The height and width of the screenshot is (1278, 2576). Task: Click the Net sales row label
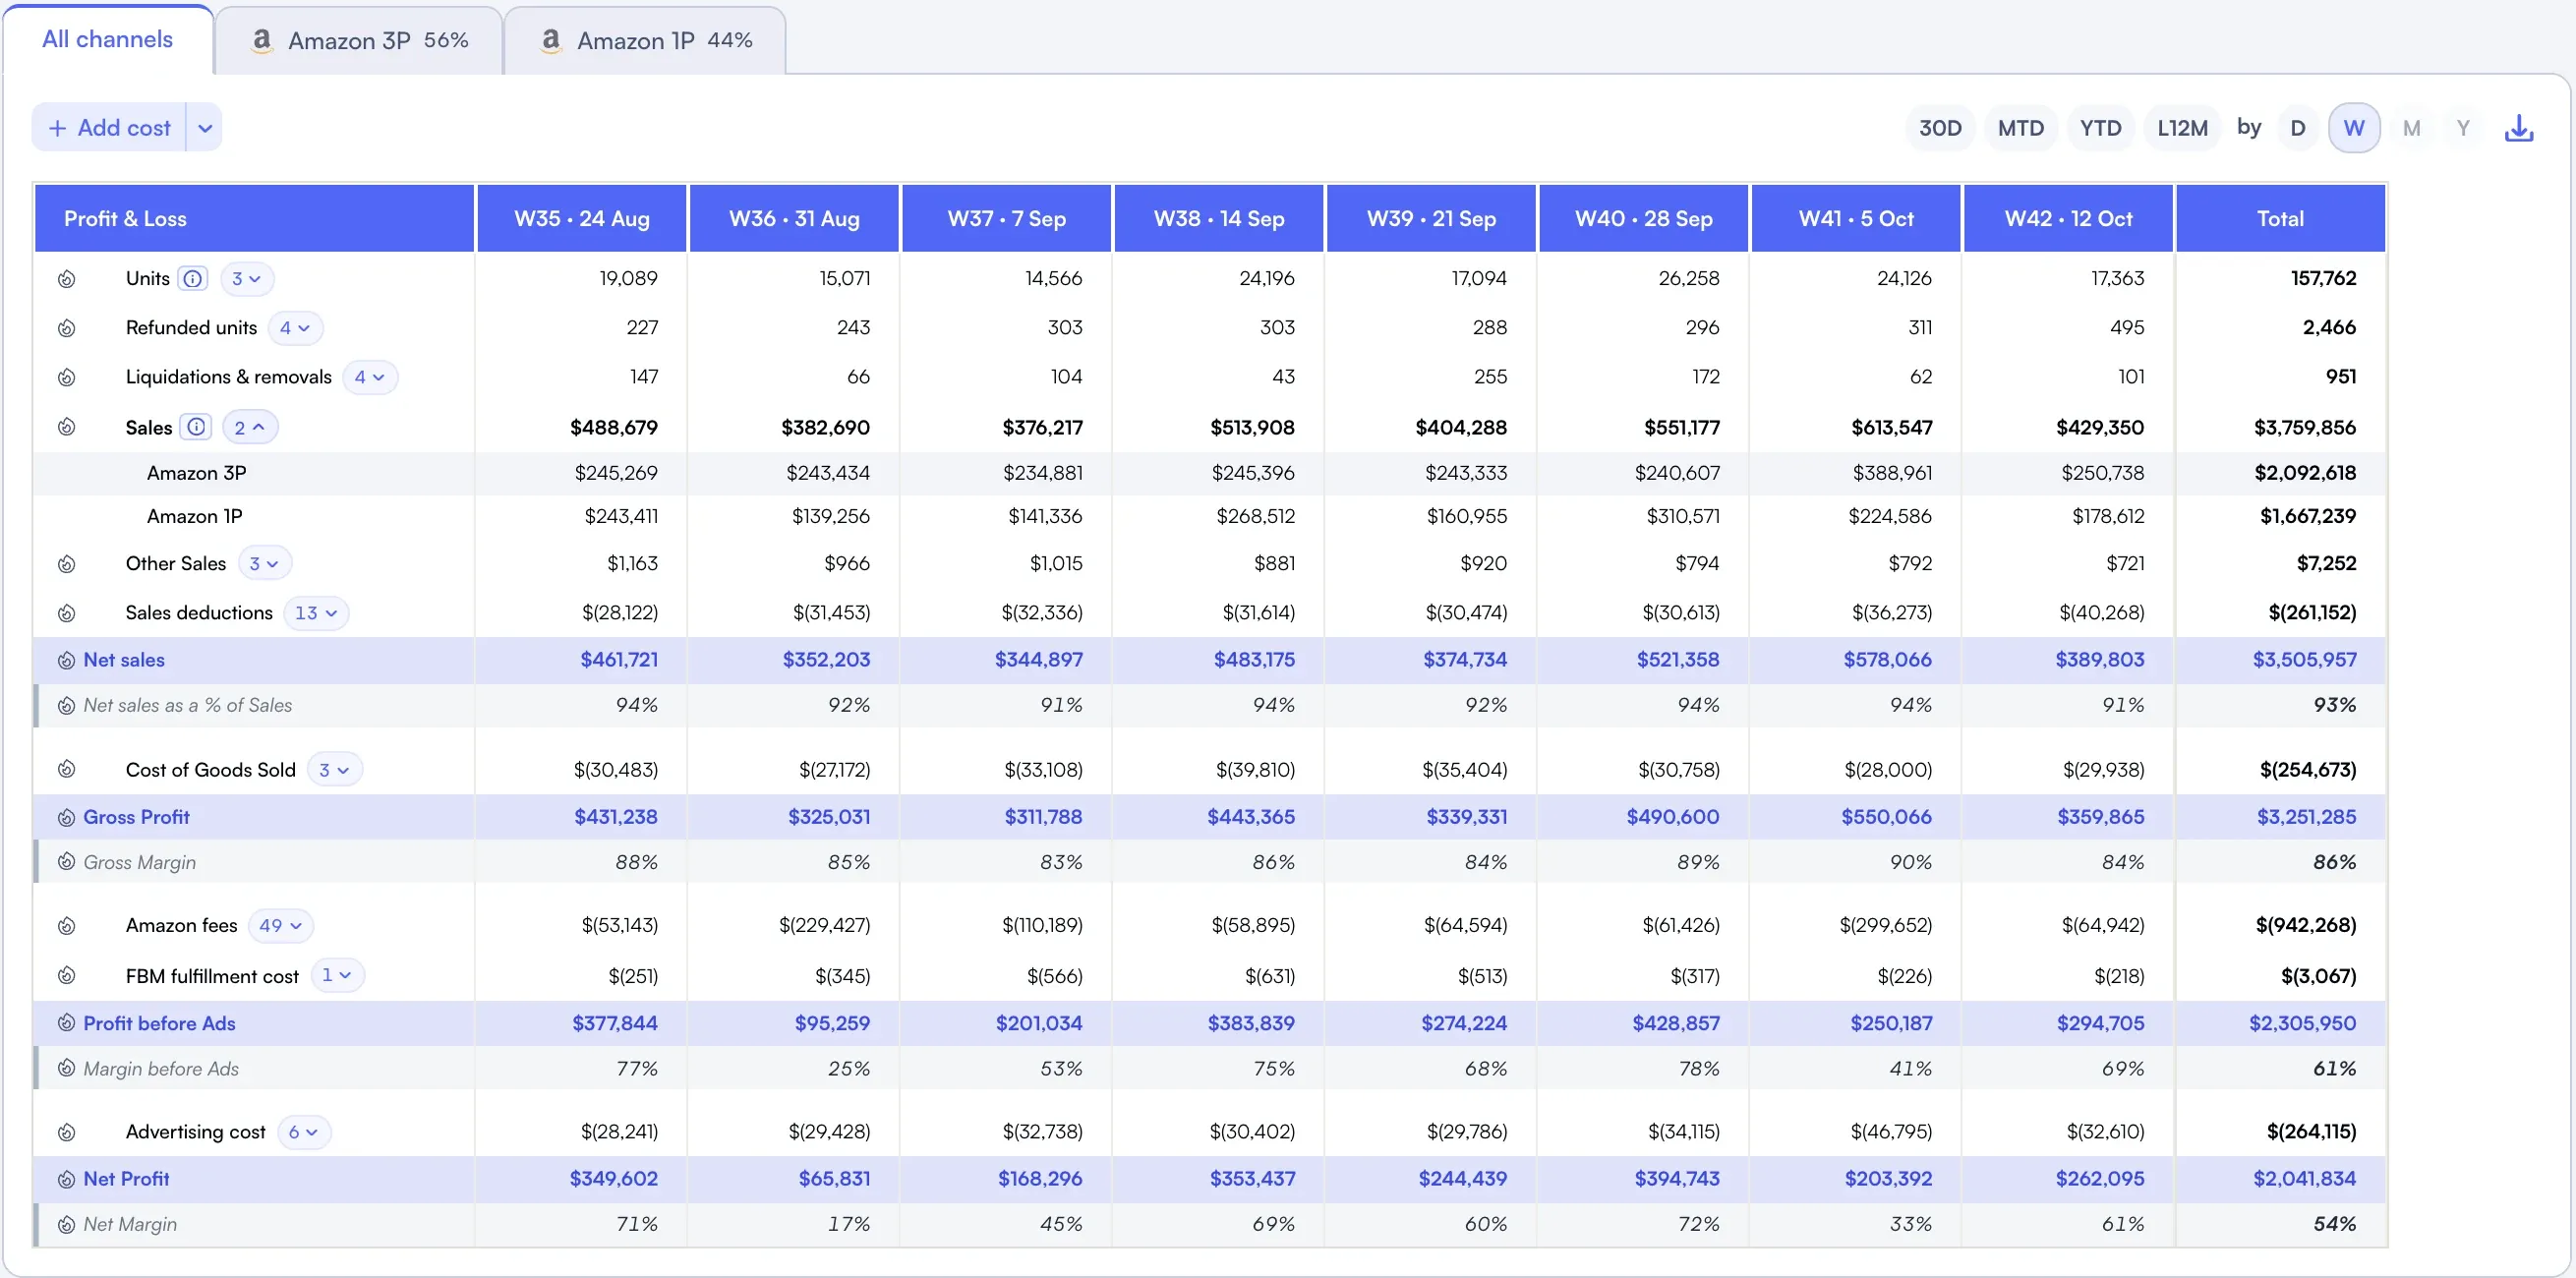pos(124,660)
